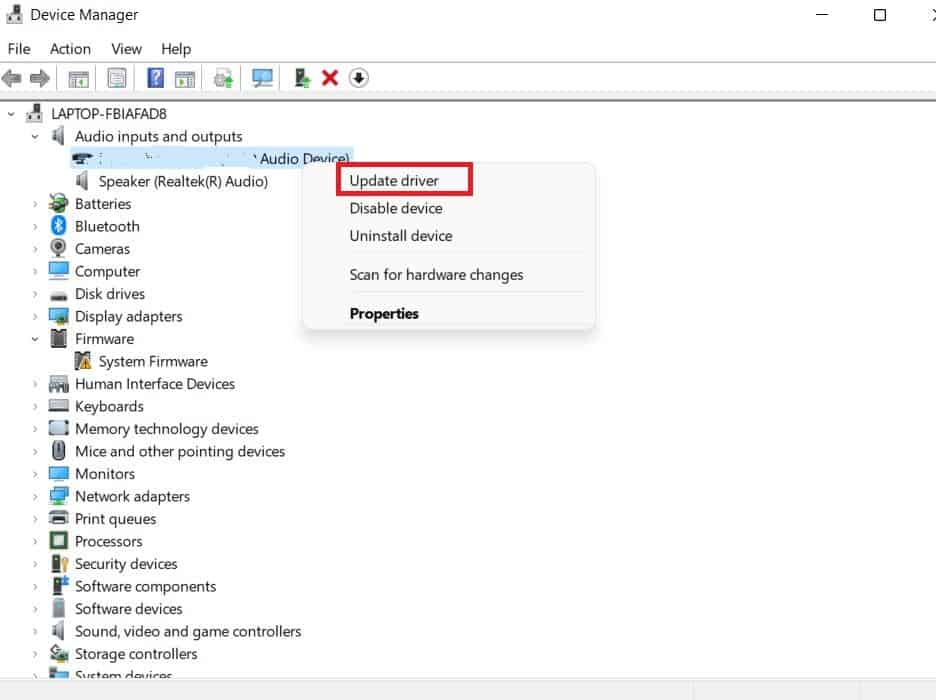936x700 pixels.
Task: Click the Back navigation arrow
Action: pos(12,78)
